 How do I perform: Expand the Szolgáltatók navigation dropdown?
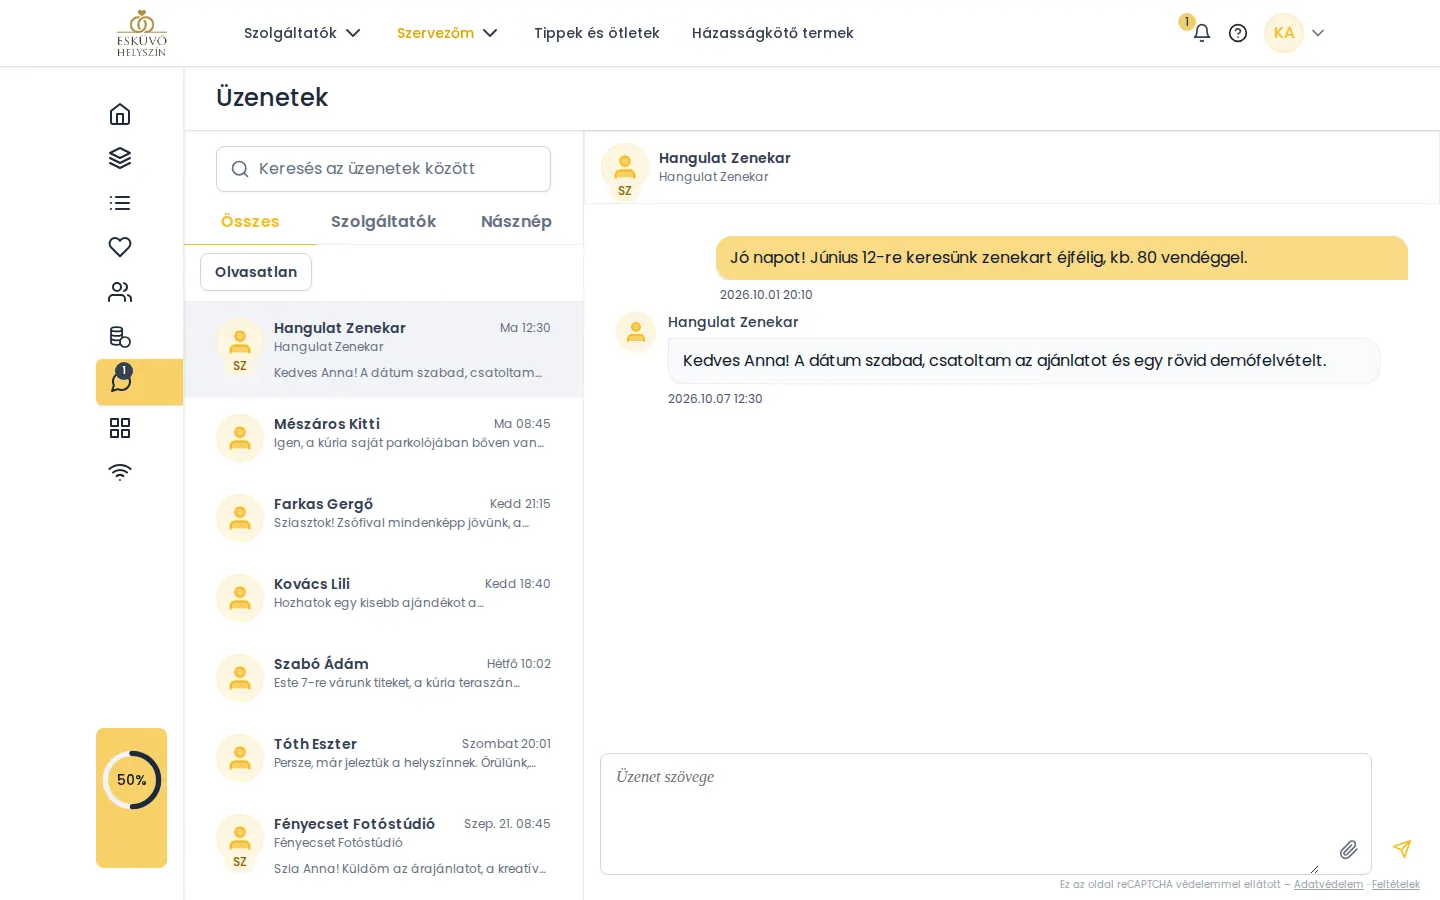click(302, 33)
